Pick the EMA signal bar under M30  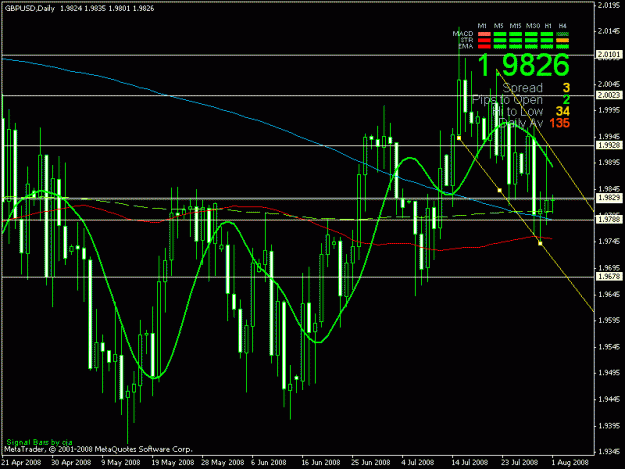pyautogui.click(x=531, y=46)
